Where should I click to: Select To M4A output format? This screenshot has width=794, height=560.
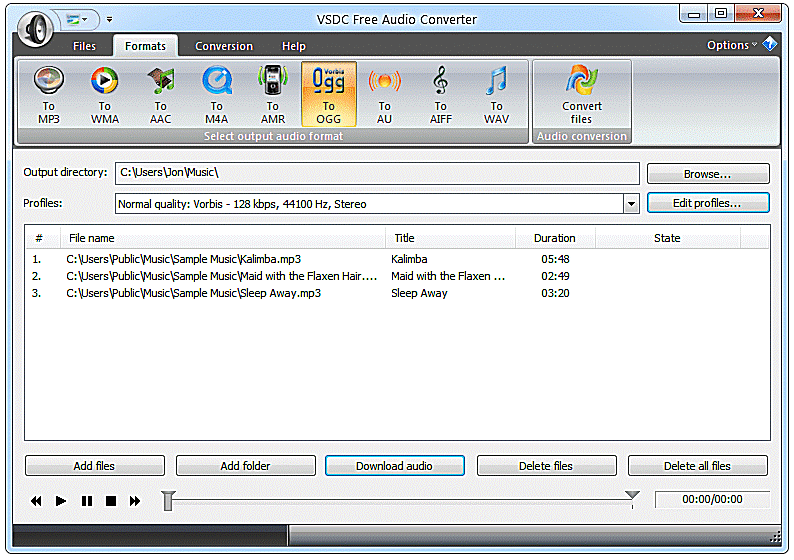click(217, 95)
